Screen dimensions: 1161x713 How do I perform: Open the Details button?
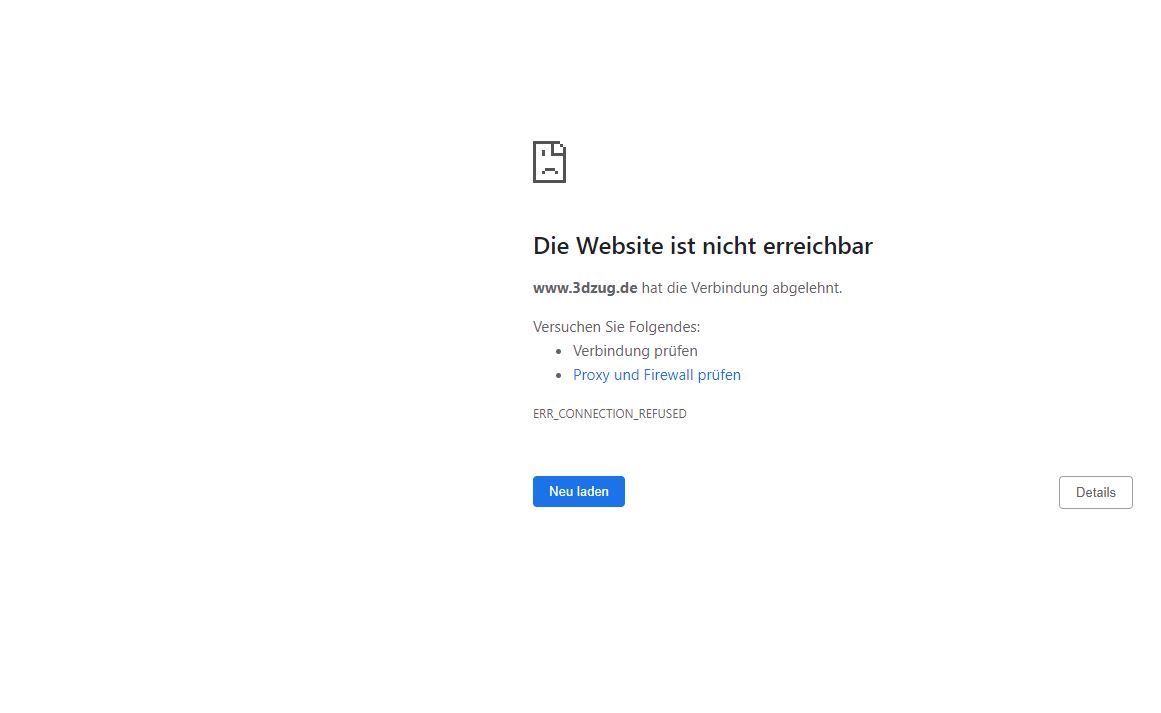click(x=1095, y=492)
